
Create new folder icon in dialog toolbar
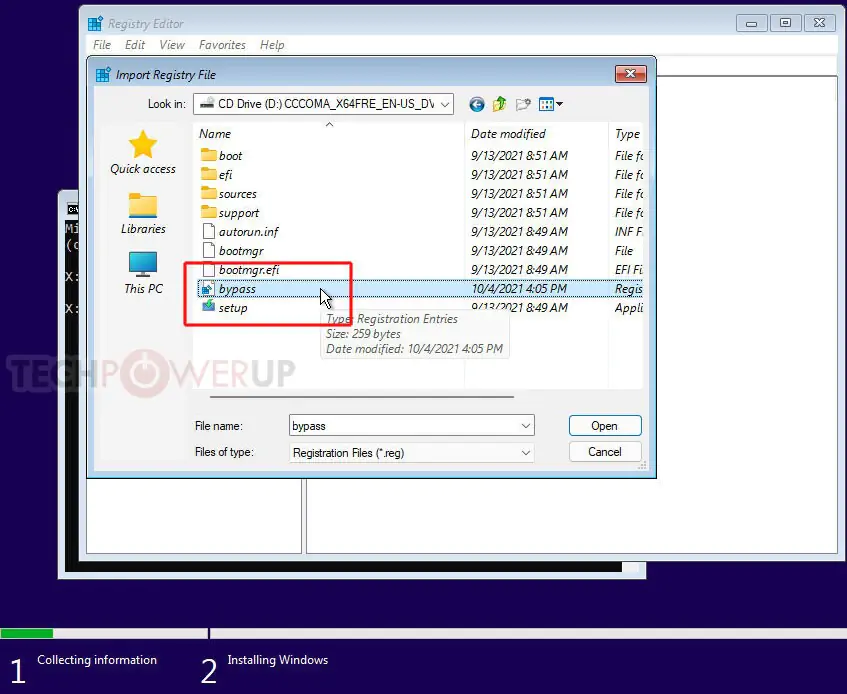pyautogui.click(x=523, y=104)
